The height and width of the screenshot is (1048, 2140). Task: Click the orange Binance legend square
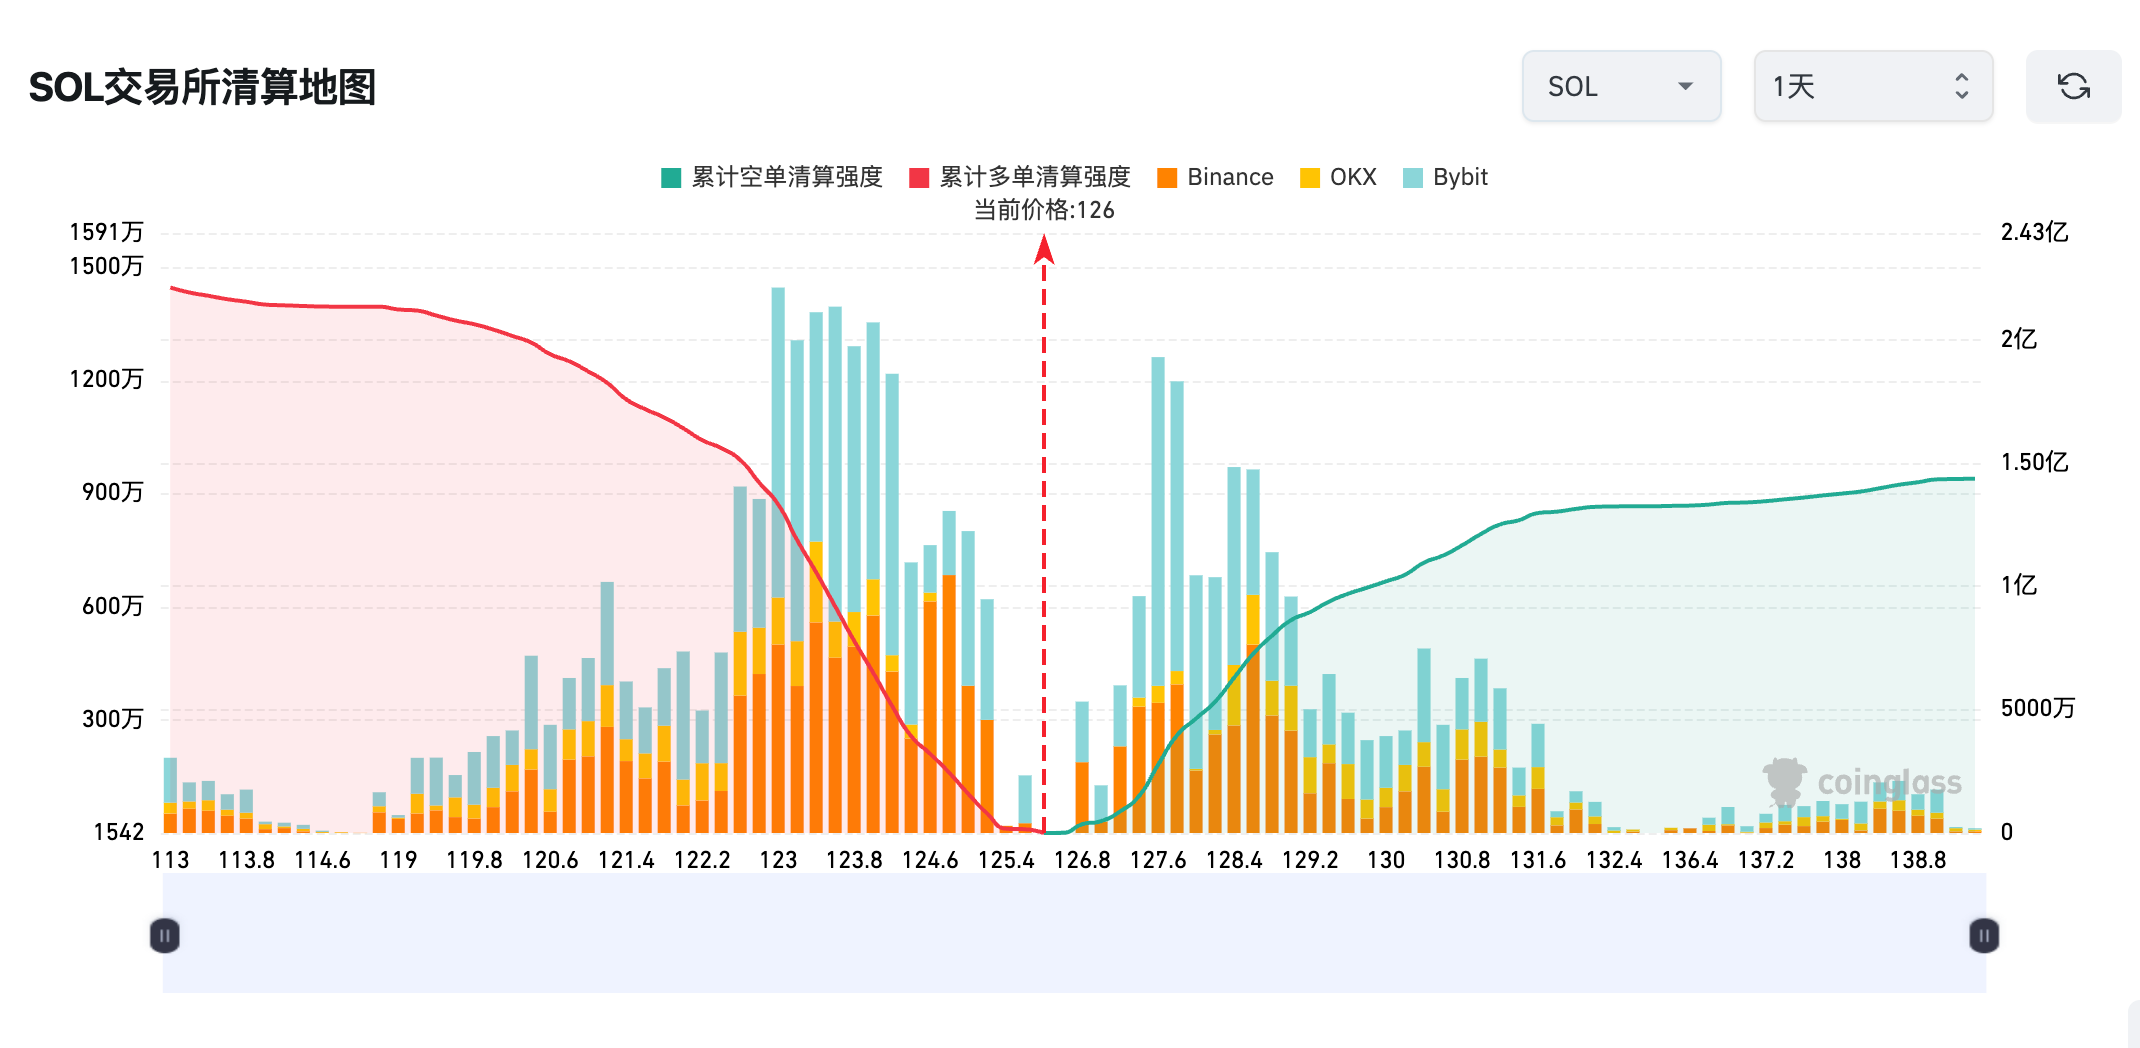[x=1165, y=176]
